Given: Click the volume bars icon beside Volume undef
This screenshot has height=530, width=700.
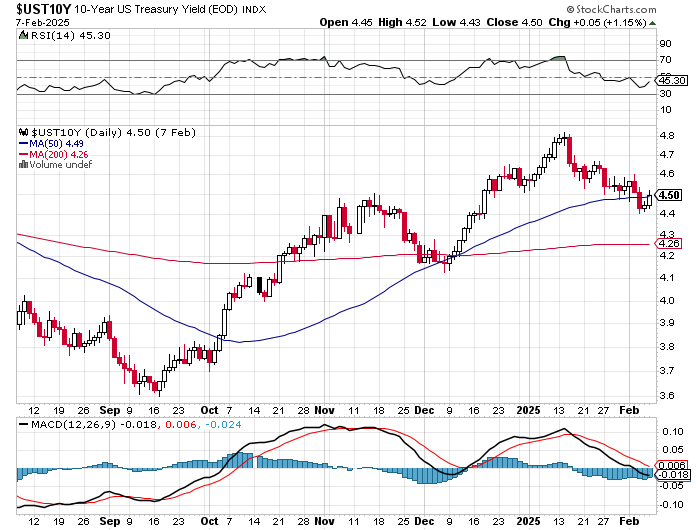Looking at the screenshot, I should pos(23,164).
